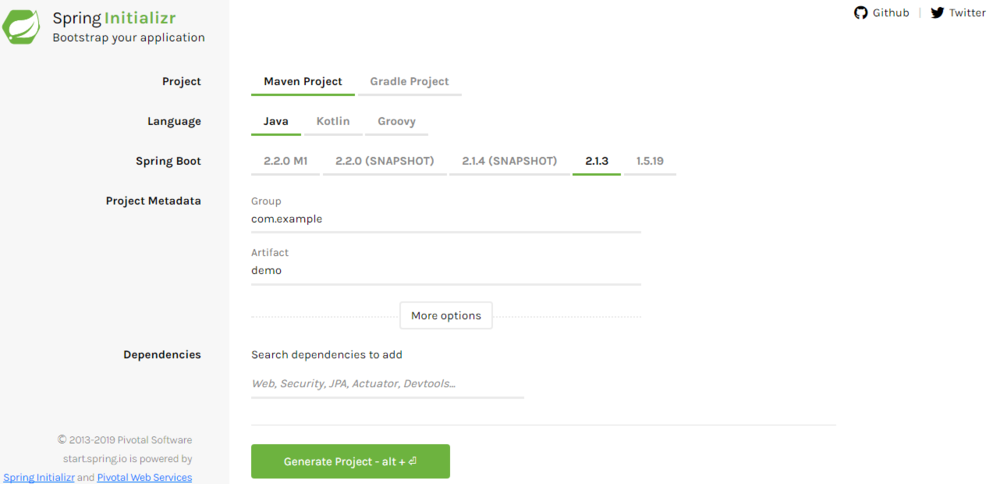Click Generate Project button
The height and width of the screenshot is (484, 1000).
[x=350, y=461]
